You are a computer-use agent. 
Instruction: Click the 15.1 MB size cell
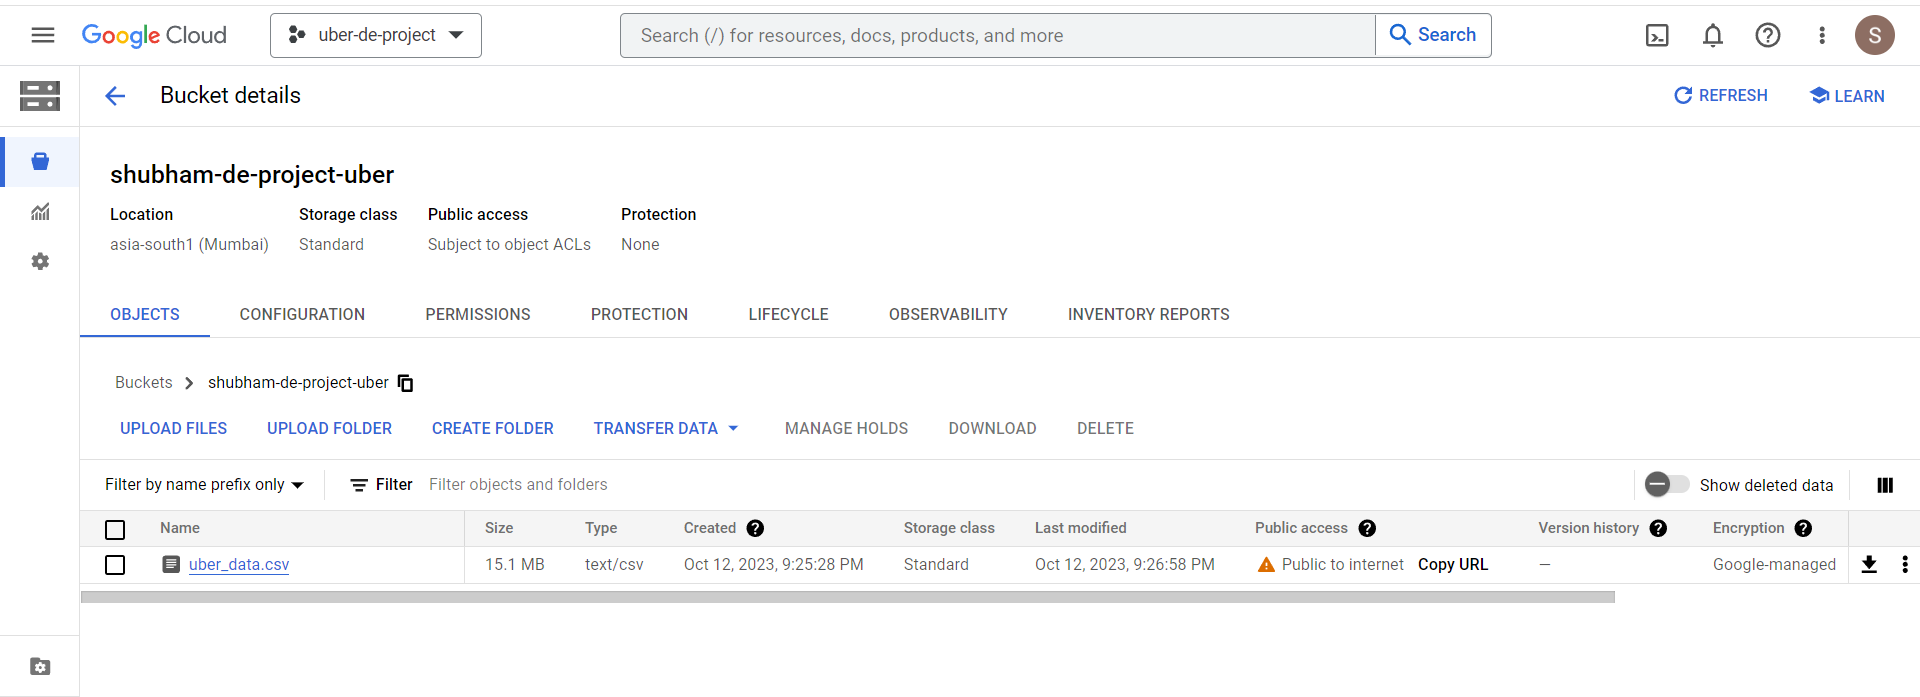pos(514,564)
